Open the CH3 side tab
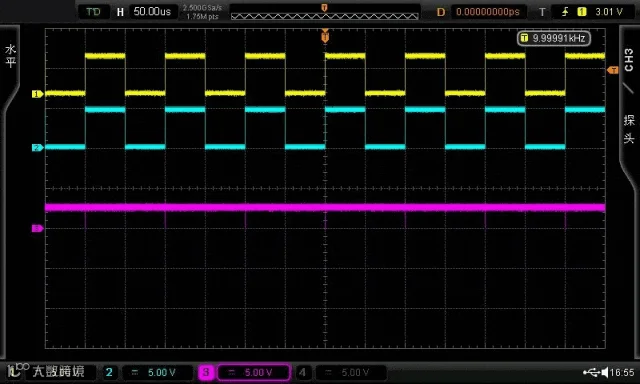The height and width of the screenshot is (384, 640). (x=629, y=60)
